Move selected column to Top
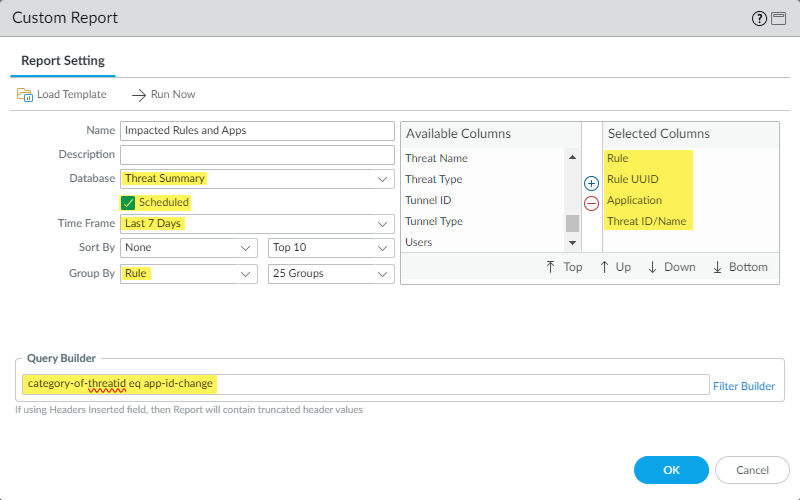 pos(563,267)
